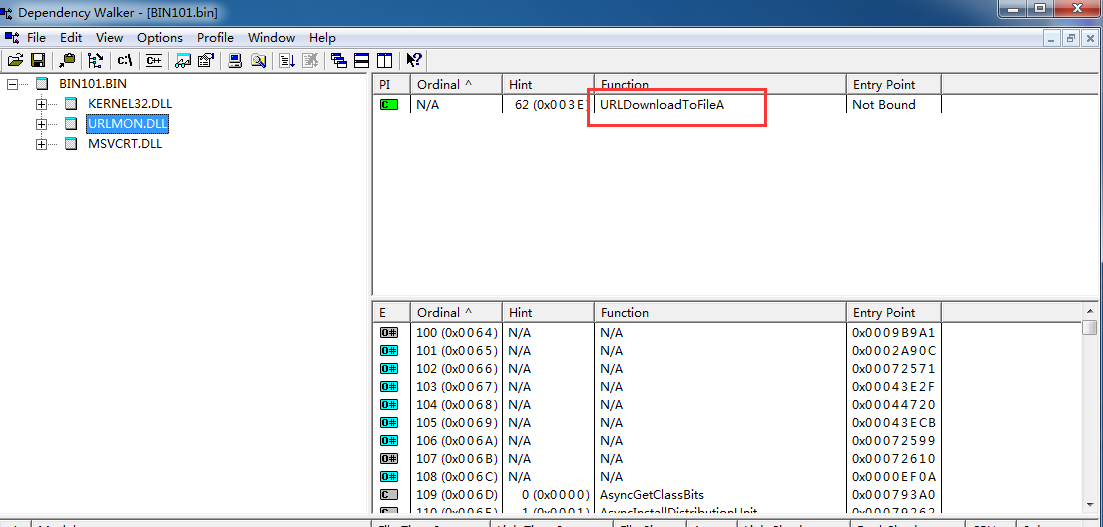Image resolution: width=1103 pixels, height=527 pixels.
Task: Click ordinal '105 (0x0069)' row
Action: click(x=457, y=422)
